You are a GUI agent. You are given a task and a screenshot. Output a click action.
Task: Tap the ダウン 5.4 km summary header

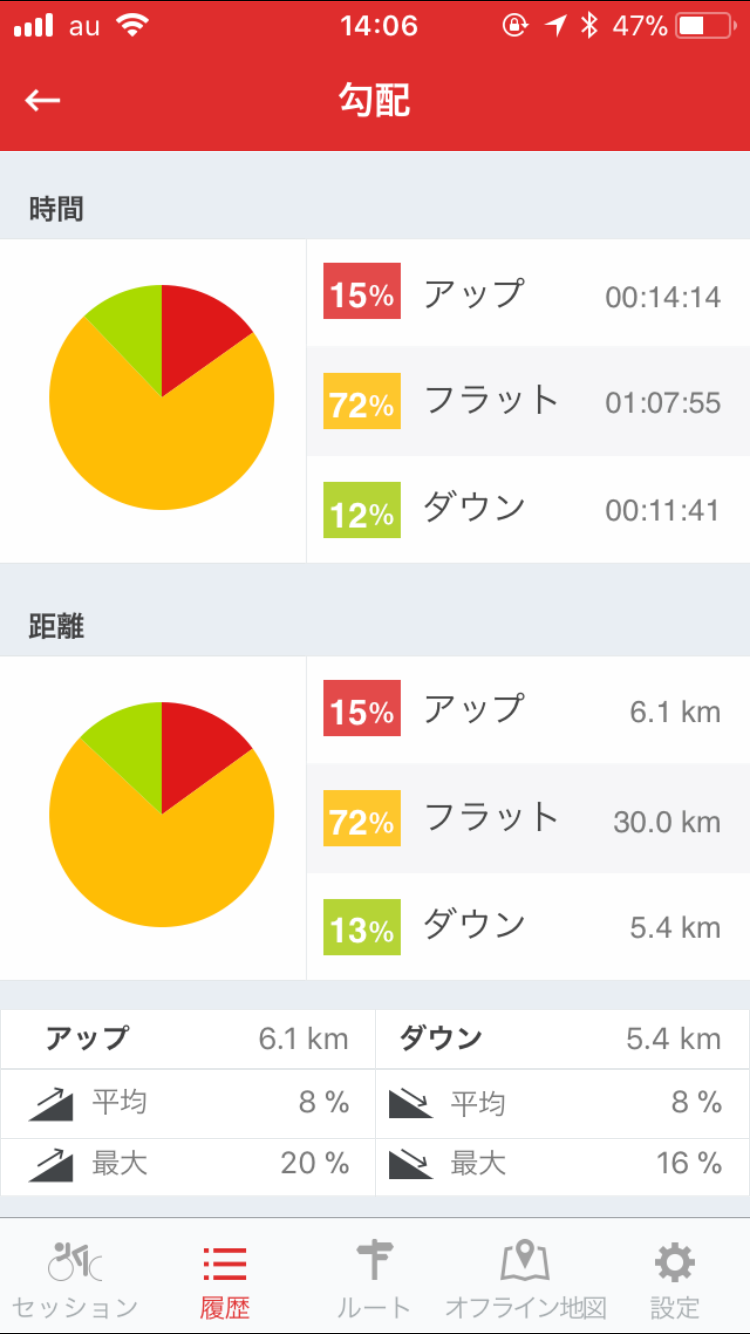(562, 1039)
